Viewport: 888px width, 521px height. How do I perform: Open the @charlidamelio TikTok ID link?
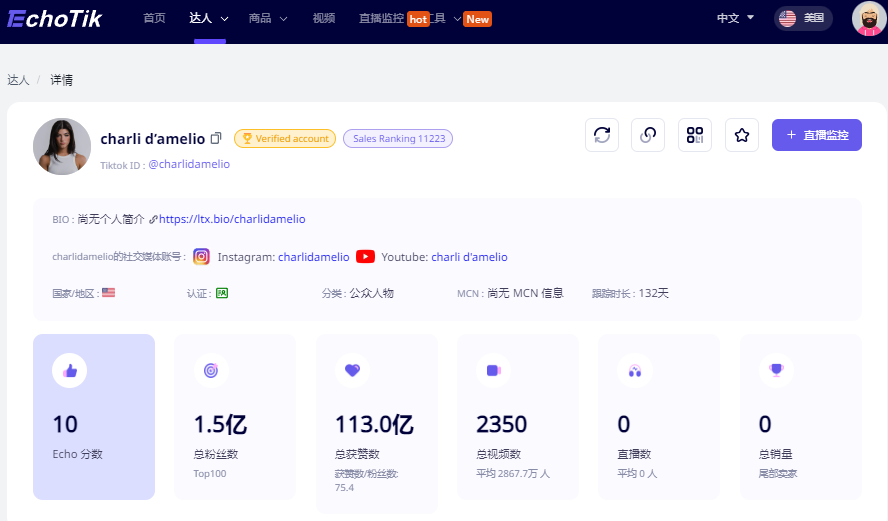189,164
